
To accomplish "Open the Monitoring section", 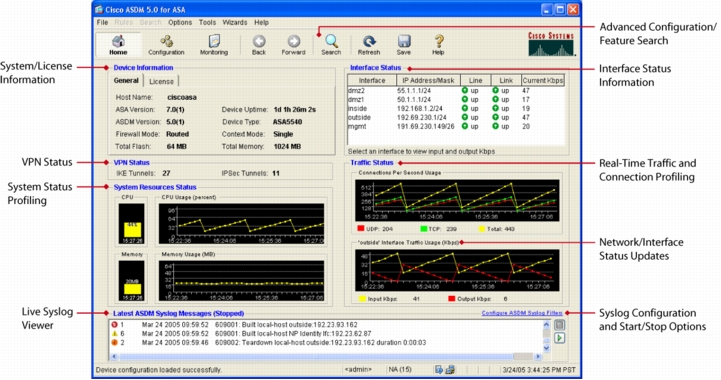I will pyautogui.click(x=214, y=45).
